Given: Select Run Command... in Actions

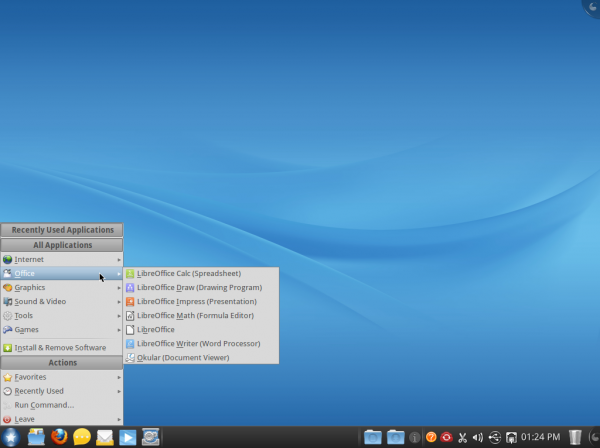Looking at the screenshot, I should [62, 405].
